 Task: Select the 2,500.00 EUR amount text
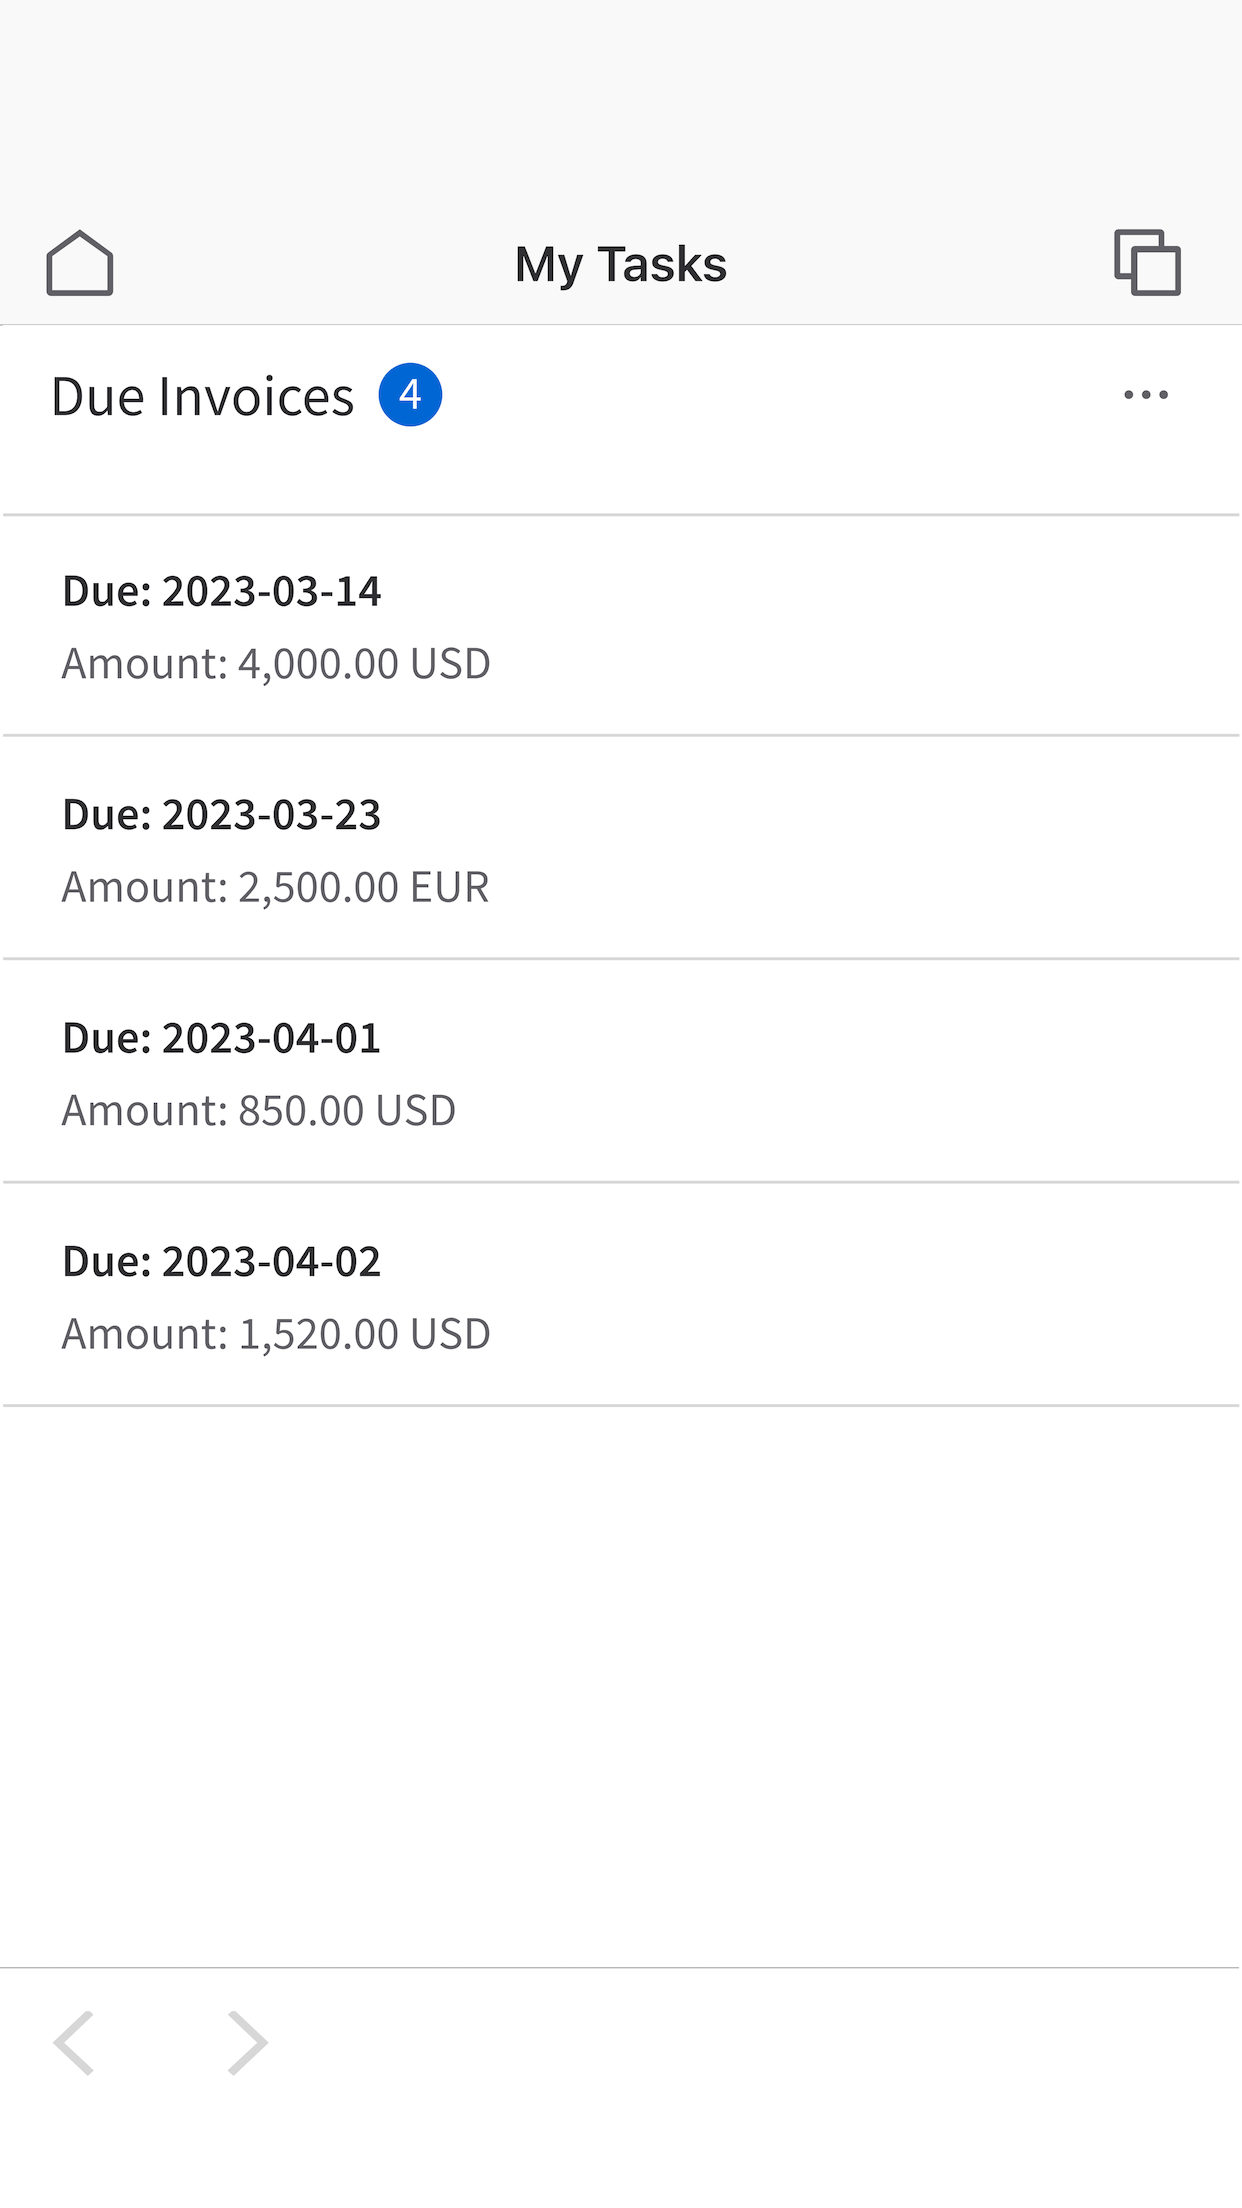pyautogui.click(x=276, y=887)
